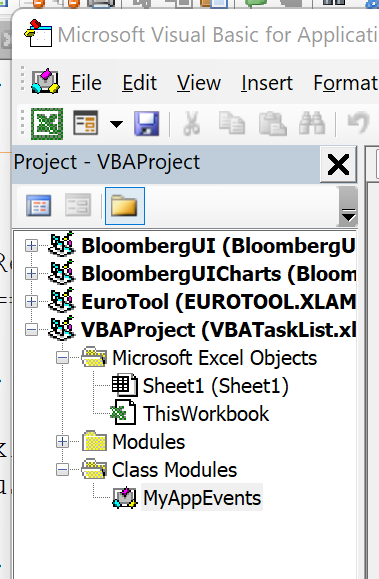Click the View Microsoft Excel icon

coord(47,123)
